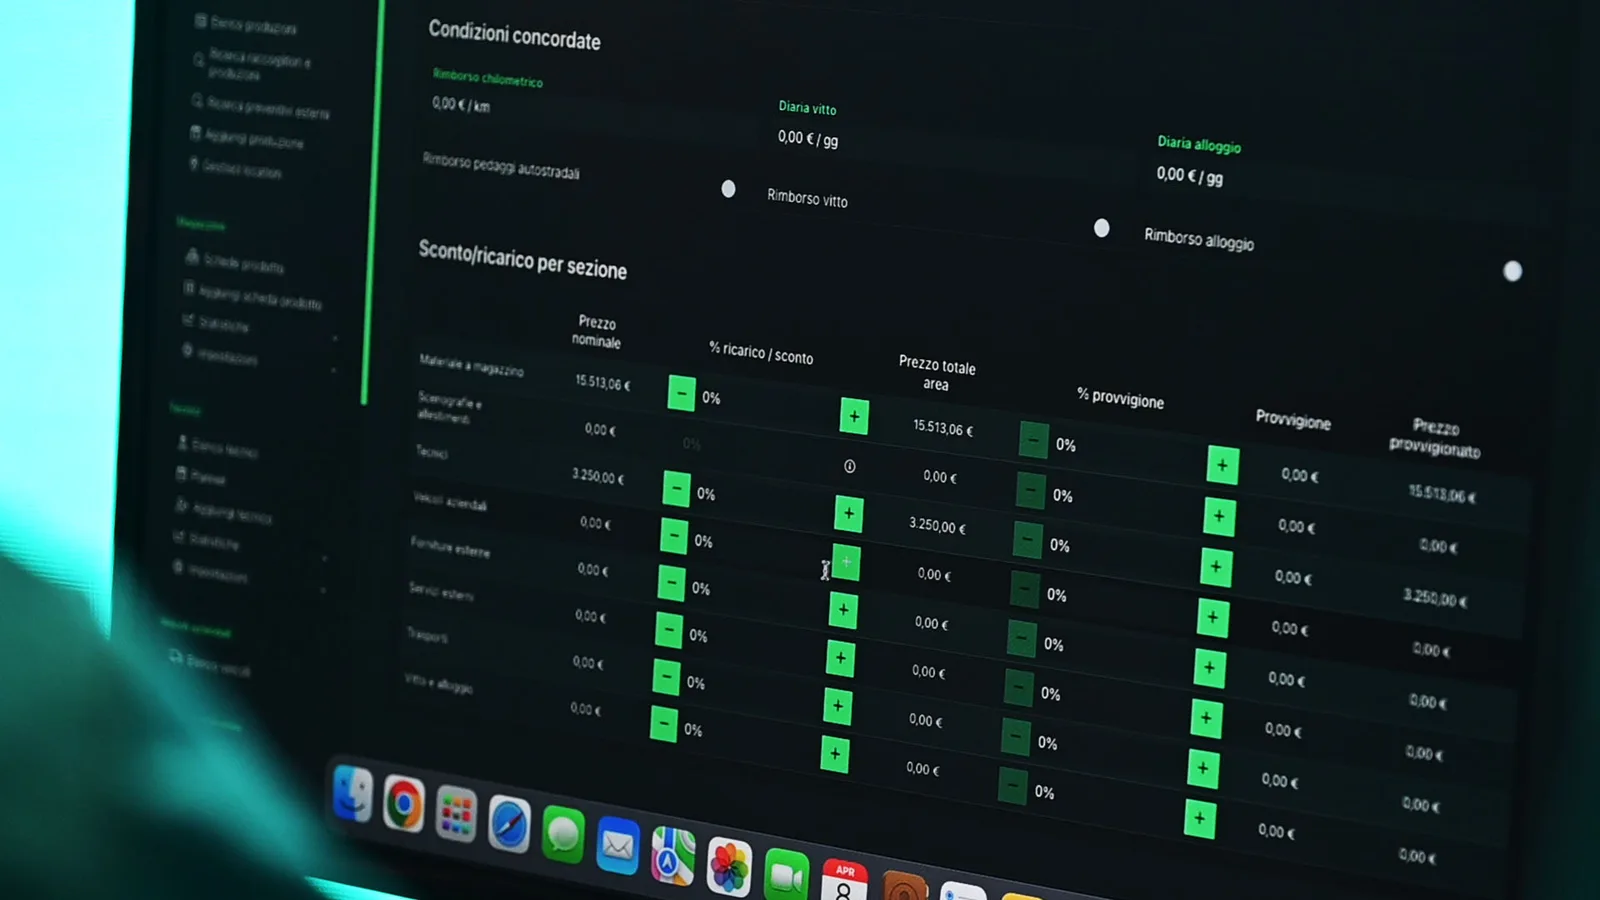Screen dimensions: 1600x900
Task: Decrease ricarico/sconto for Materiale a magazzino
Action: 681,393
